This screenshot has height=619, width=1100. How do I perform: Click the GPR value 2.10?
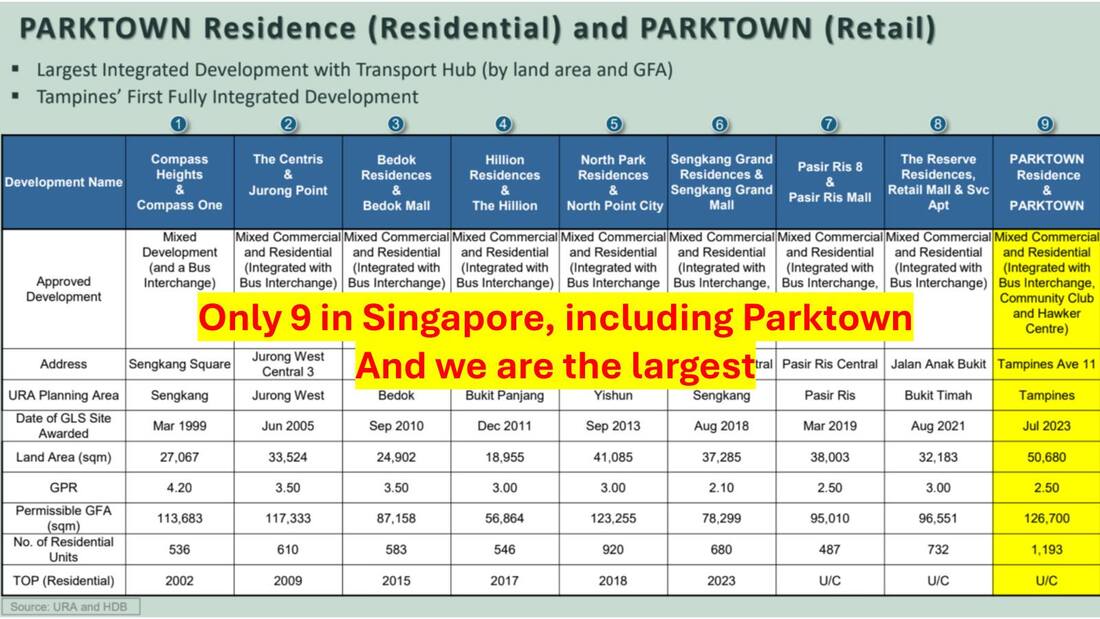(x=721, y=488)
